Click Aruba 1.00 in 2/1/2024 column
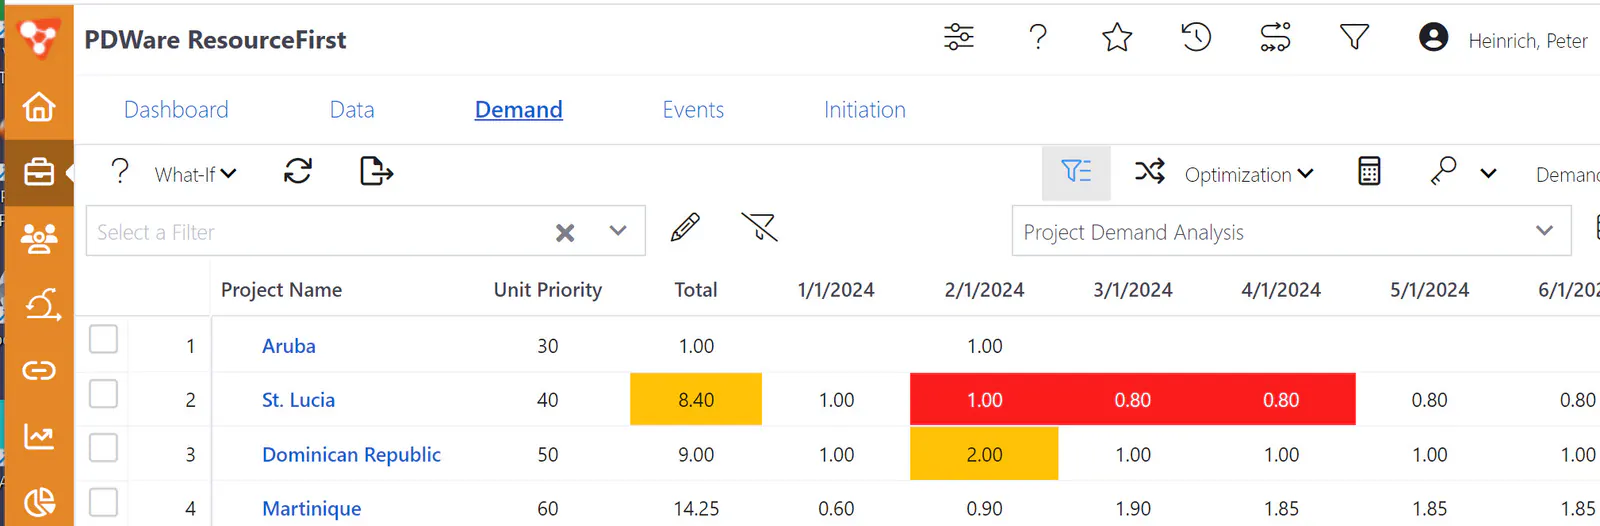The image size is (1600, 526). (x=984, y=346)
